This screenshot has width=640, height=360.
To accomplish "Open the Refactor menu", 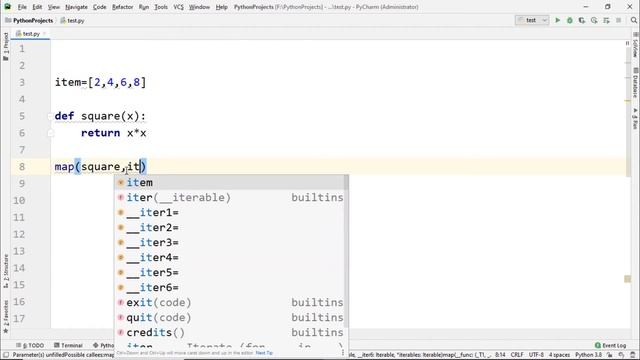I will pyautogui.click(x=122, y=7).
